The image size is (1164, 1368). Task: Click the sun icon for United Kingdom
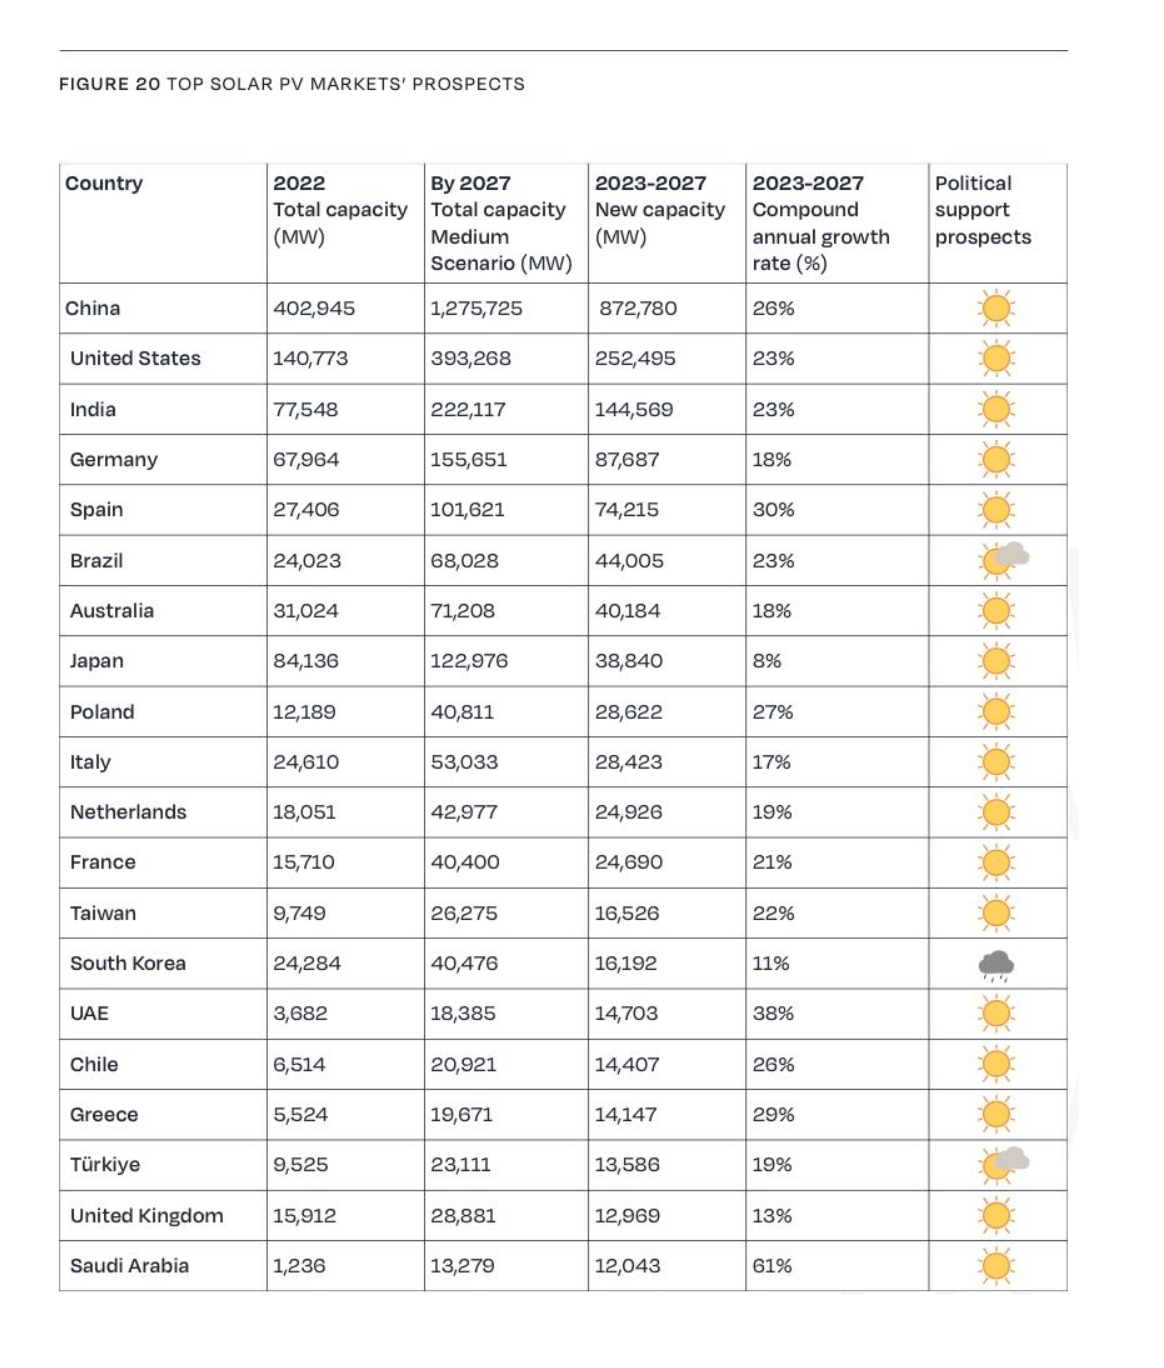pyautogui.click(x=996, y=1216)
